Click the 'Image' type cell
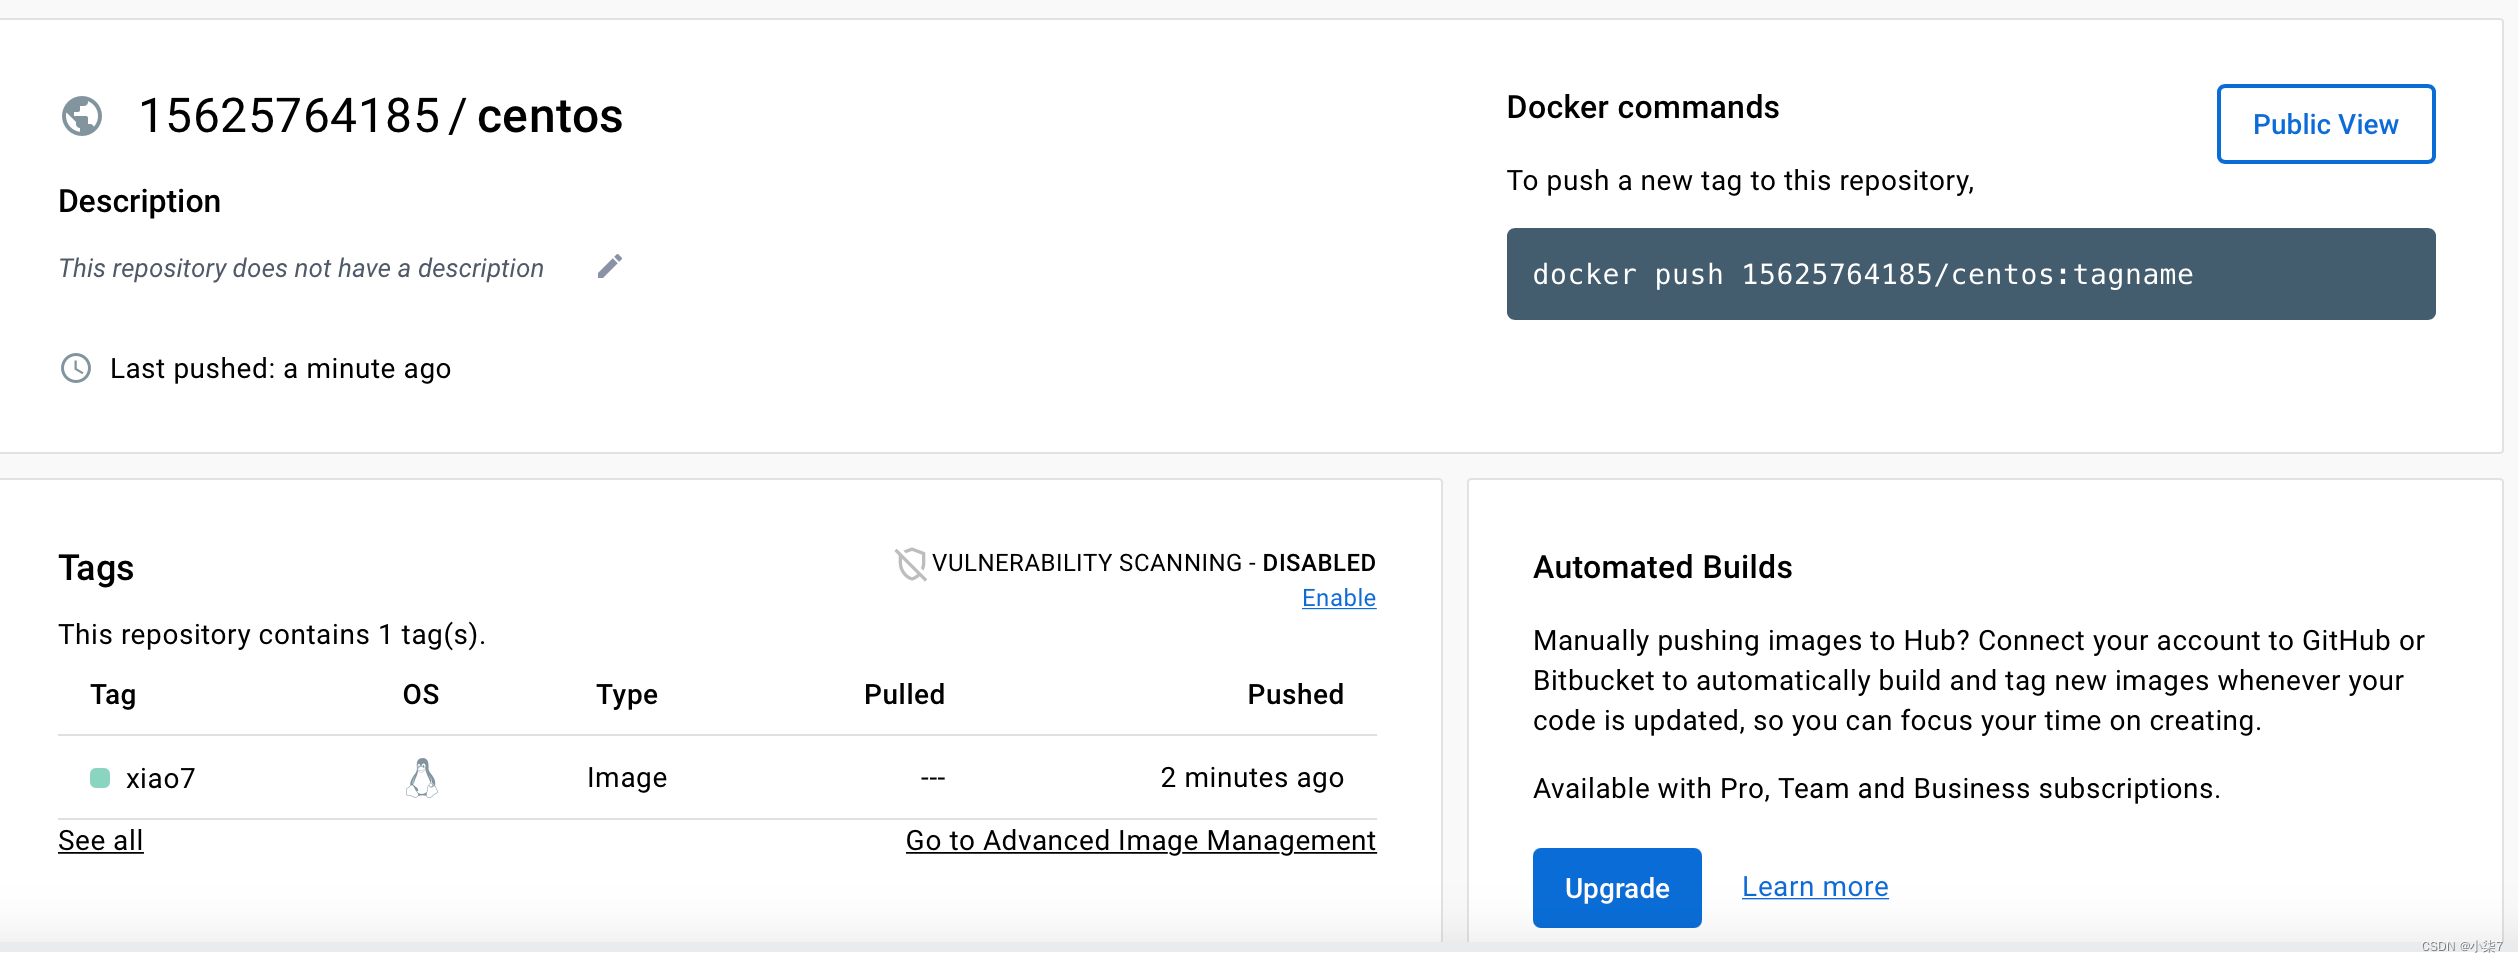The height and width of the screenshot is (962, 2518). pos(627,778)
